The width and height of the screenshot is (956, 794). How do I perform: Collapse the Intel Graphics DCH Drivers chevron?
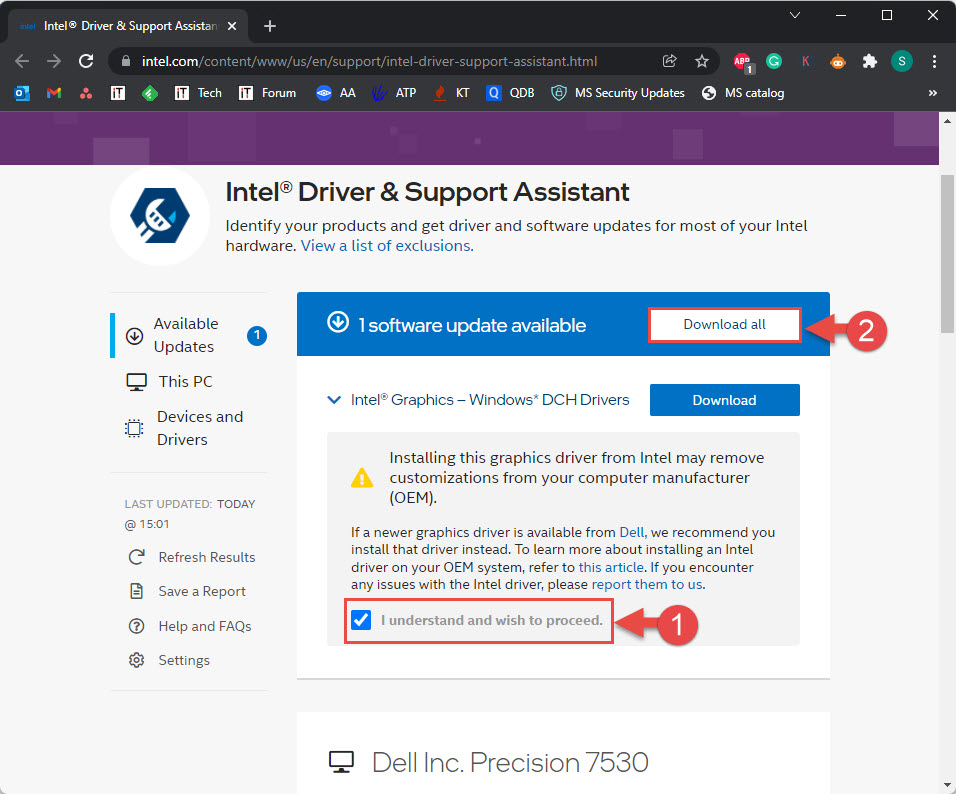click(x=334, y=400)
